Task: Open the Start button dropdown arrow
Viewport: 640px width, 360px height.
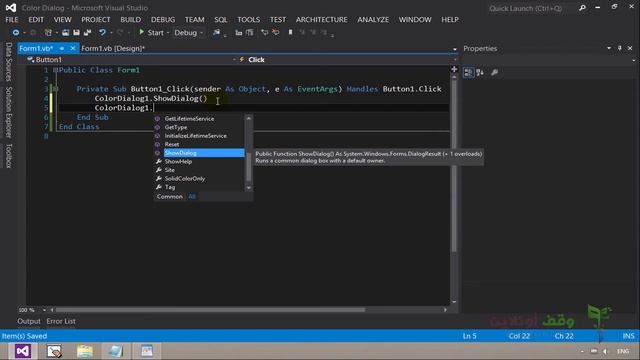Action: (x=168, y=33)
